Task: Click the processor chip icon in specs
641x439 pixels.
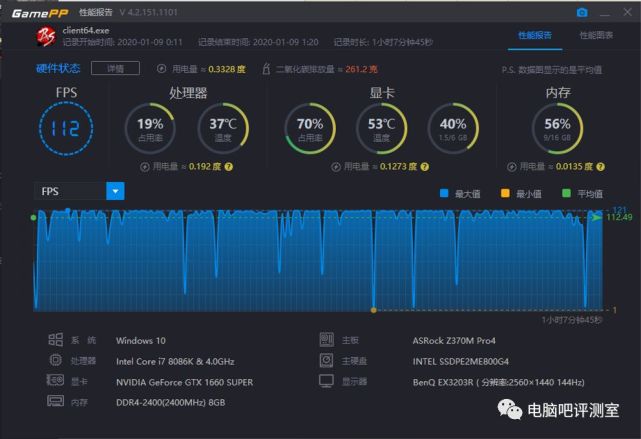Action: [x=56, y=360]
